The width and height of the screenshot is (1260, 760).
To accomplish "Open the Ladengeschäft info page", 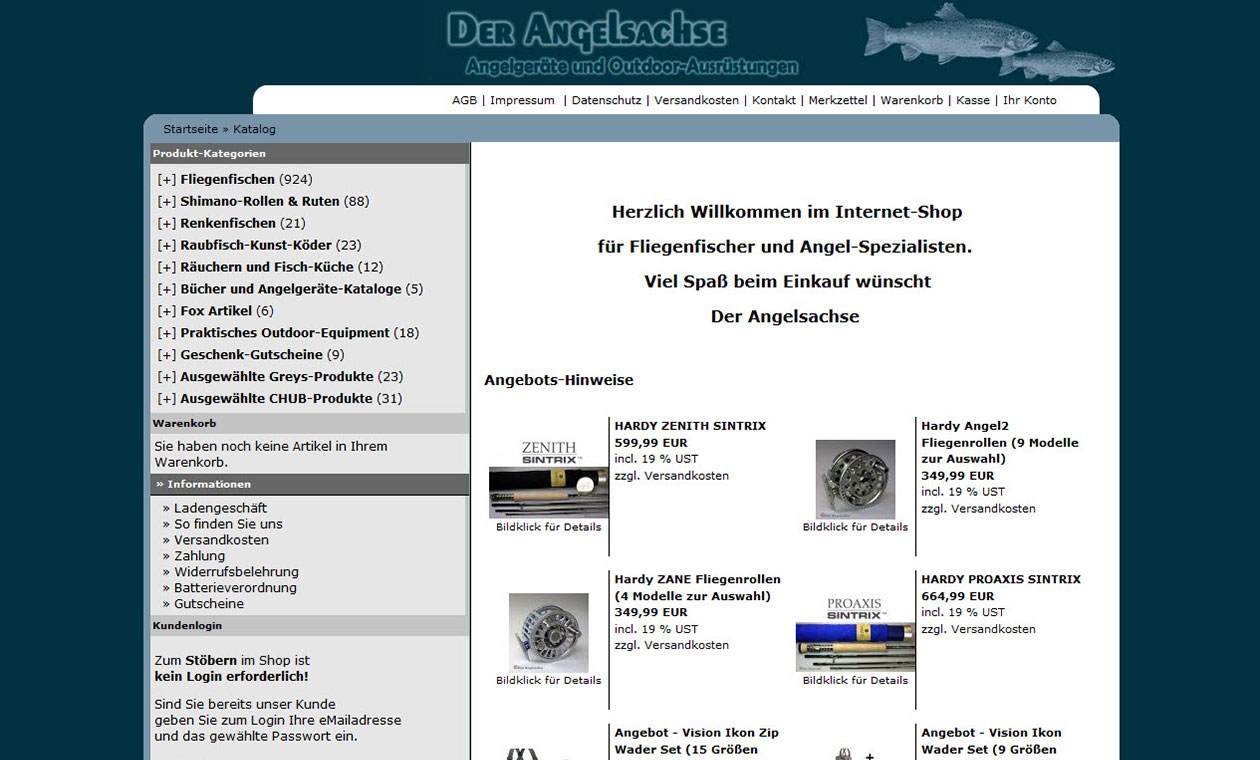I will tap(220, 509).
